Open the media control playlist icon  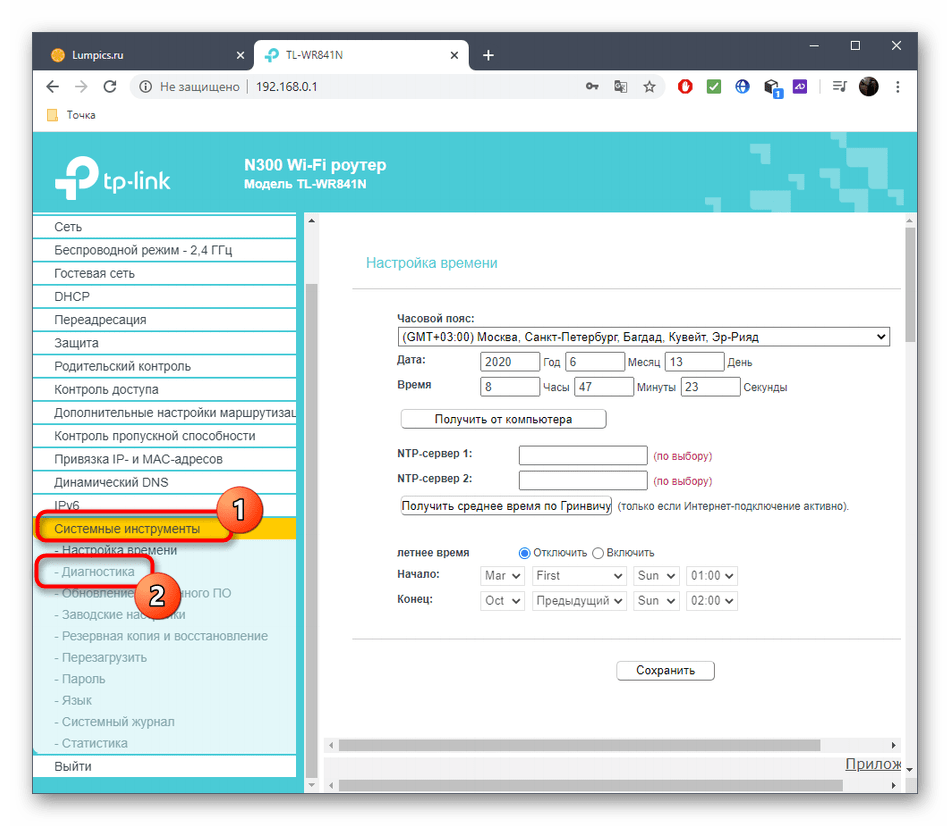(839, 87)
